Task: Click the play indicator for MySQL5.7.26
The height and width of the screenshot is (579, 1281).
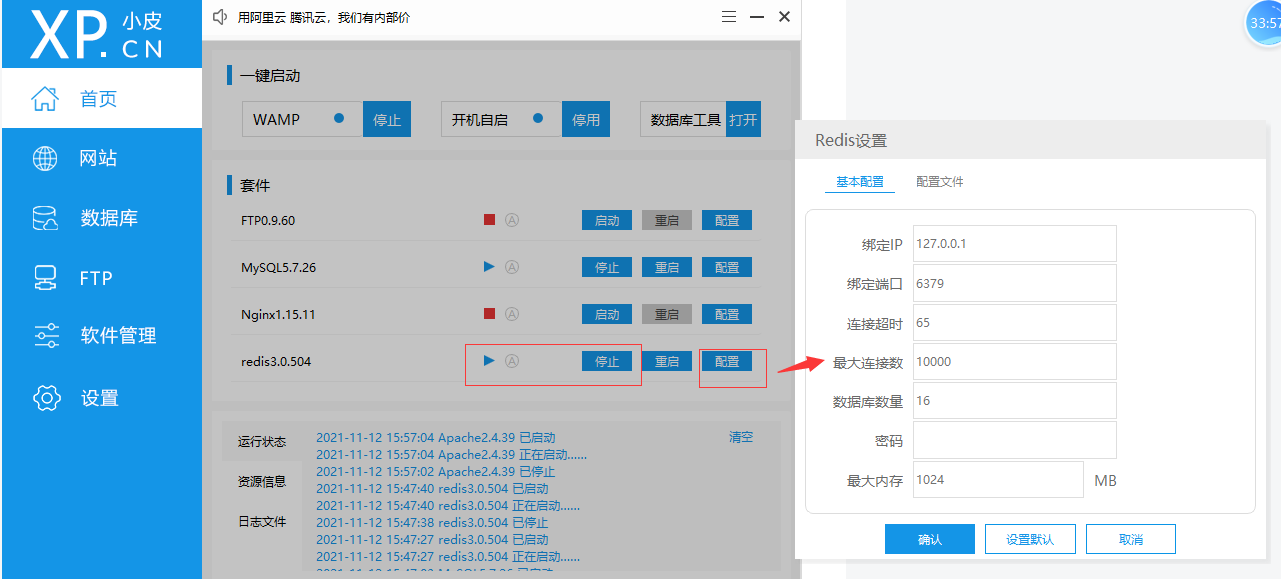Action: (489, 267)
